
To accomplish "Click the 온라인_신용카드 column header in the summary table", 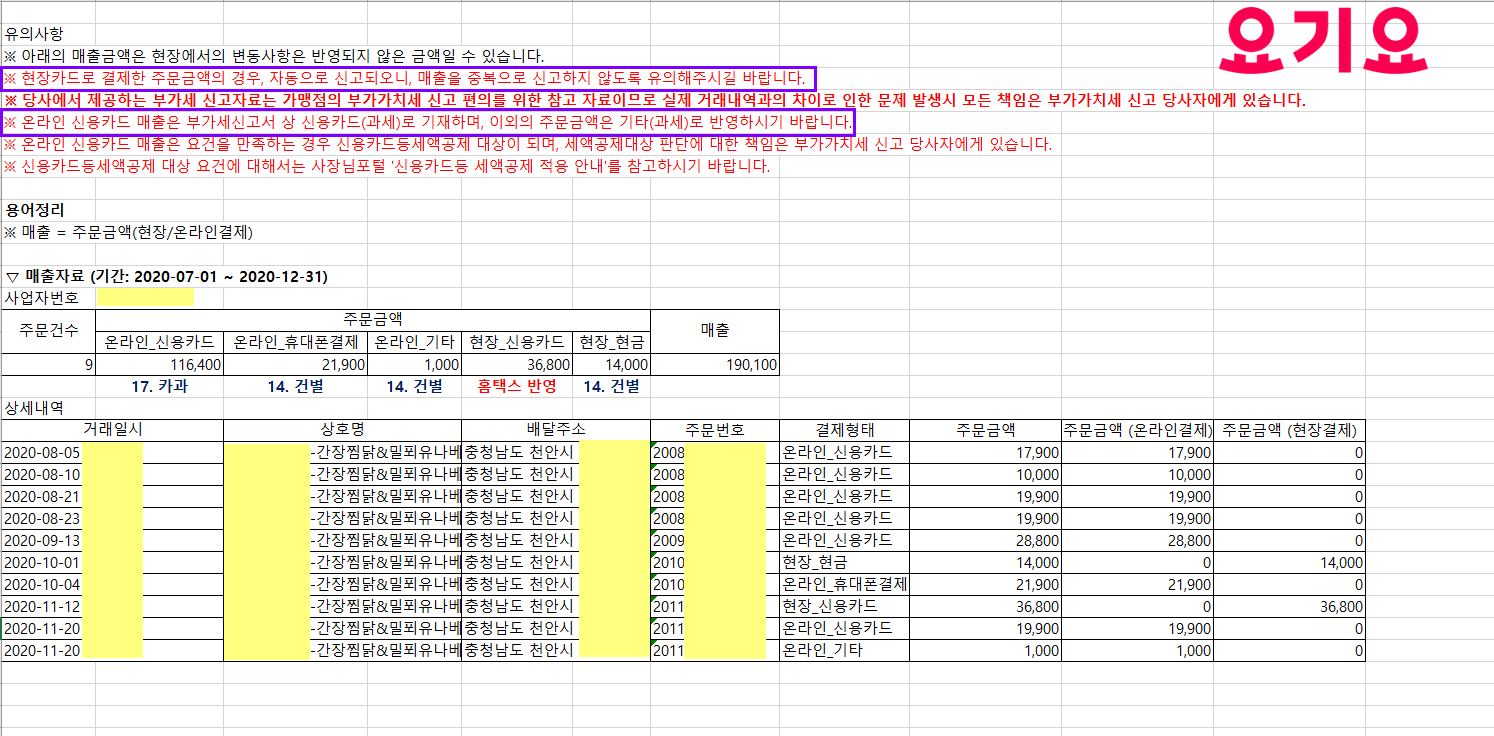I will click(160, 342).
